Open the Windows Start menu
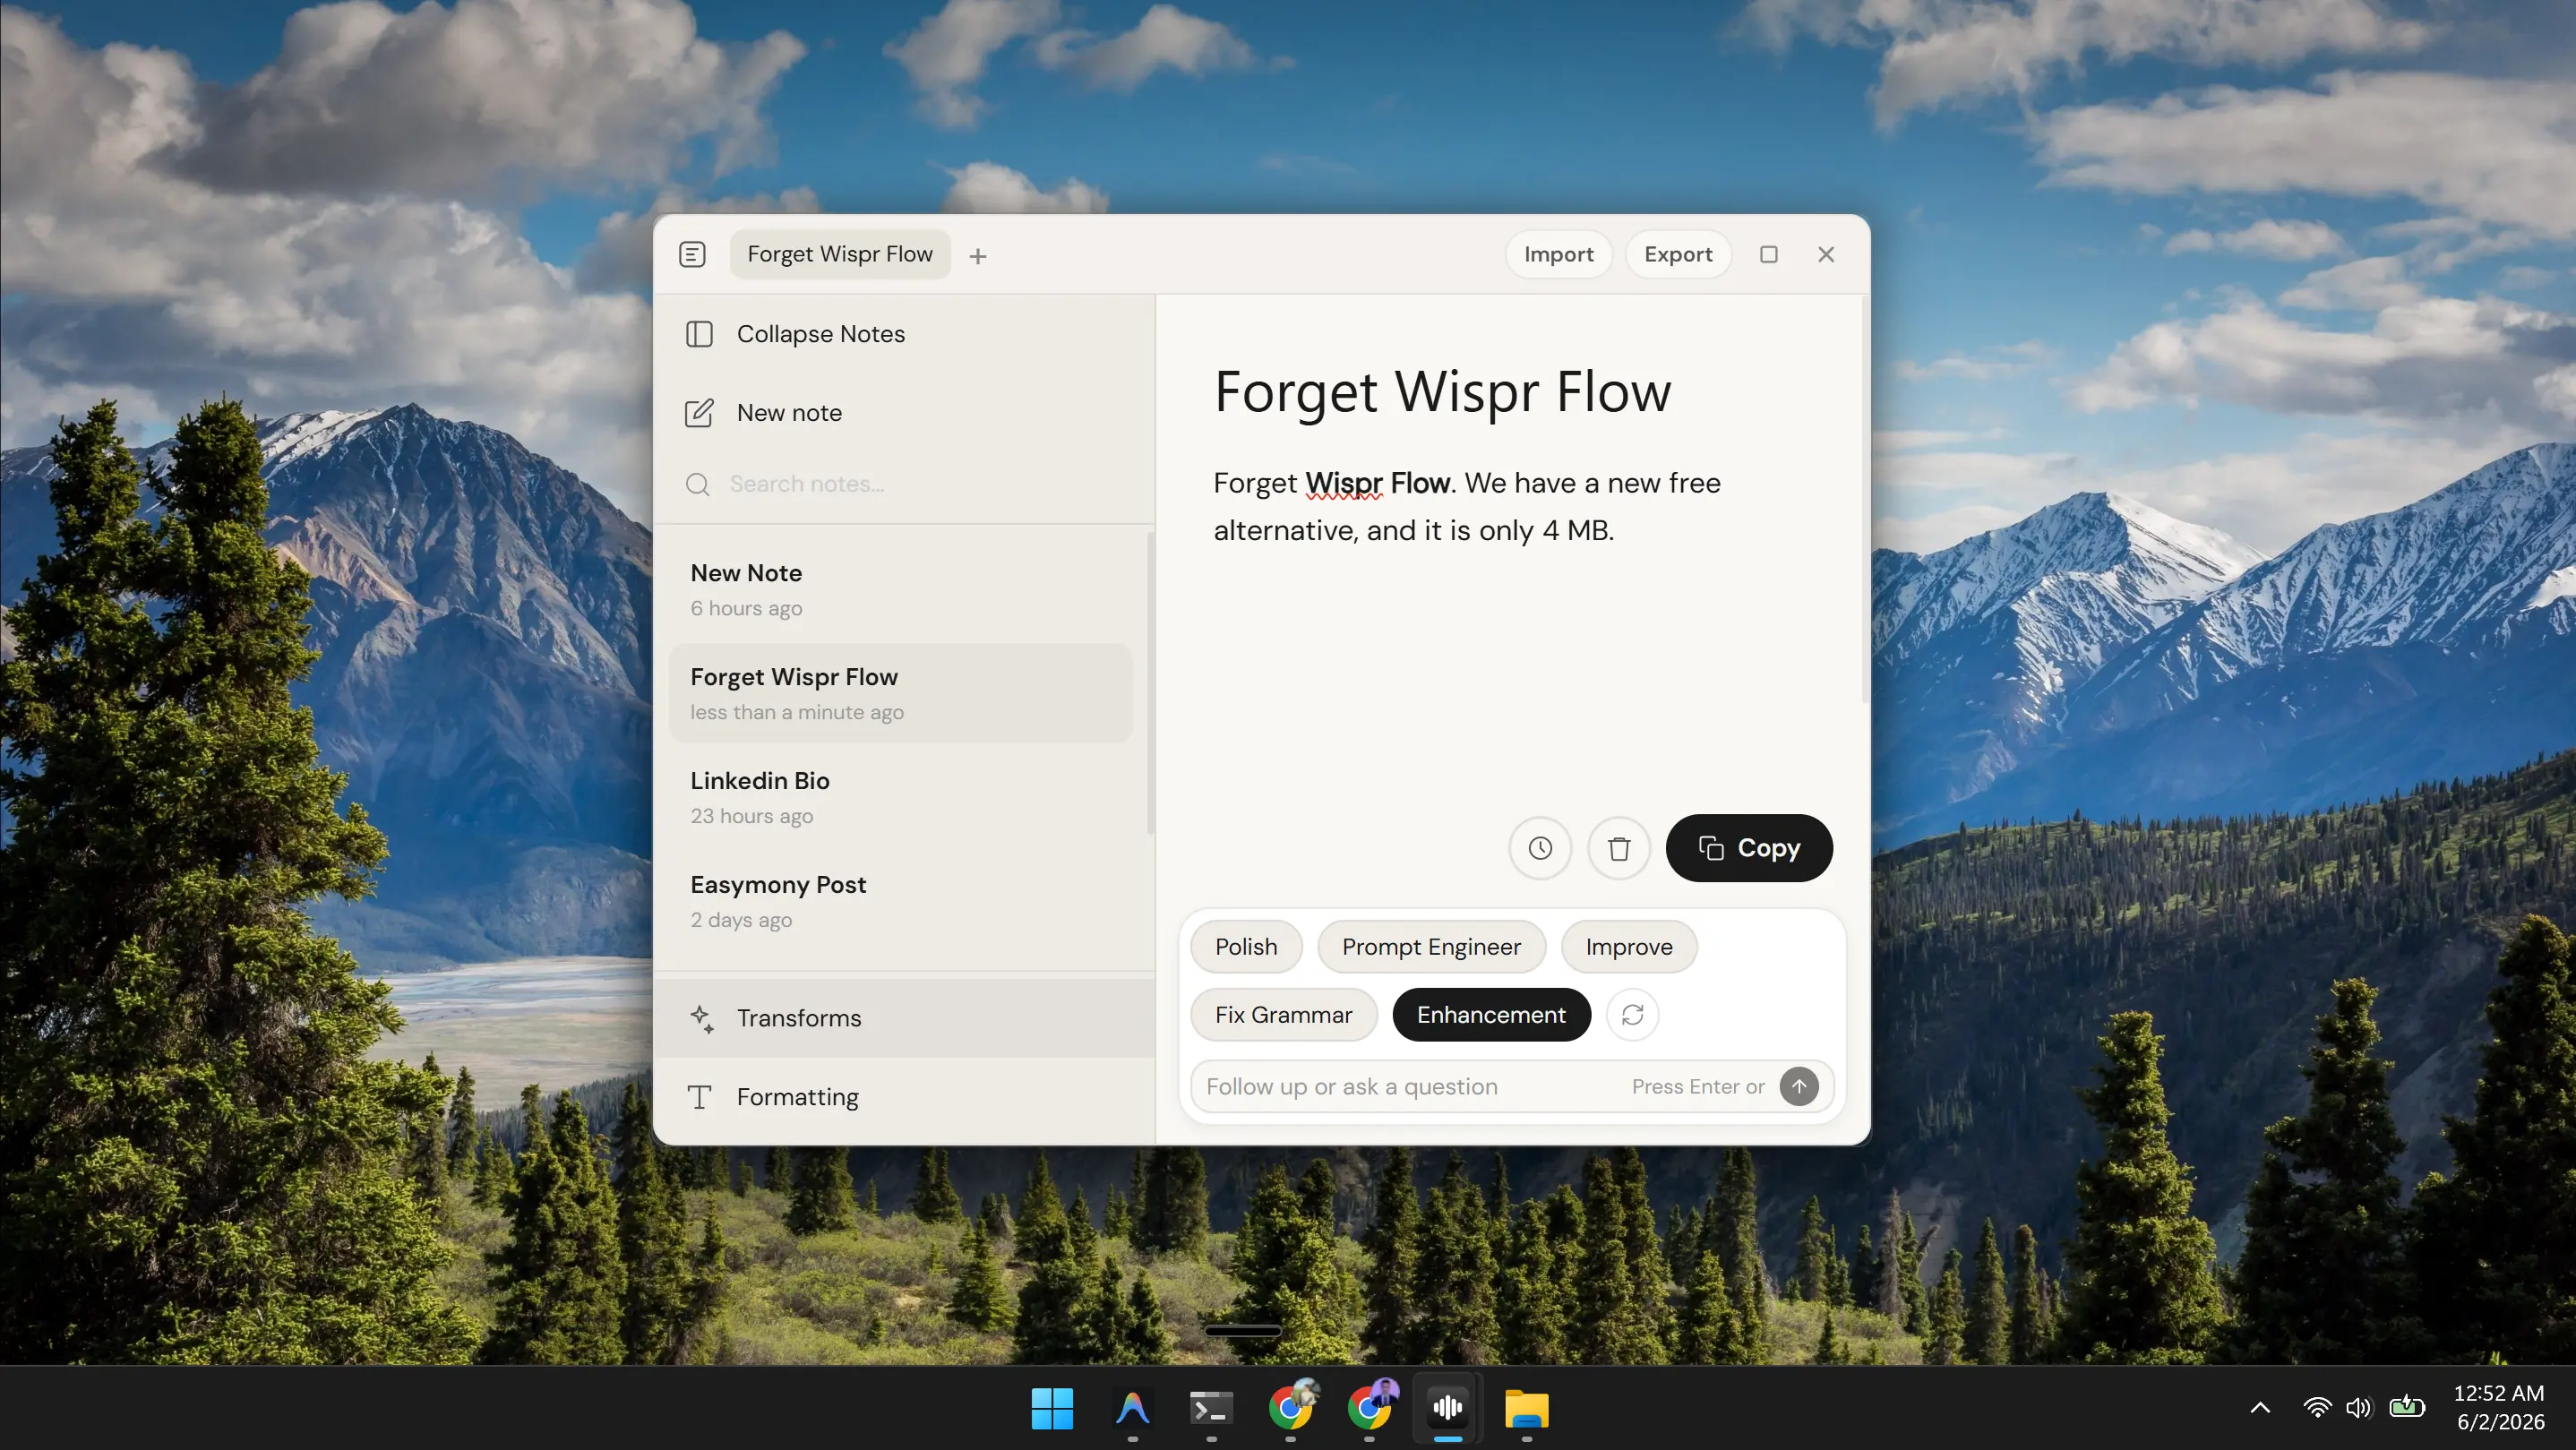2576x1450 pixels. click(1052, 1408)
